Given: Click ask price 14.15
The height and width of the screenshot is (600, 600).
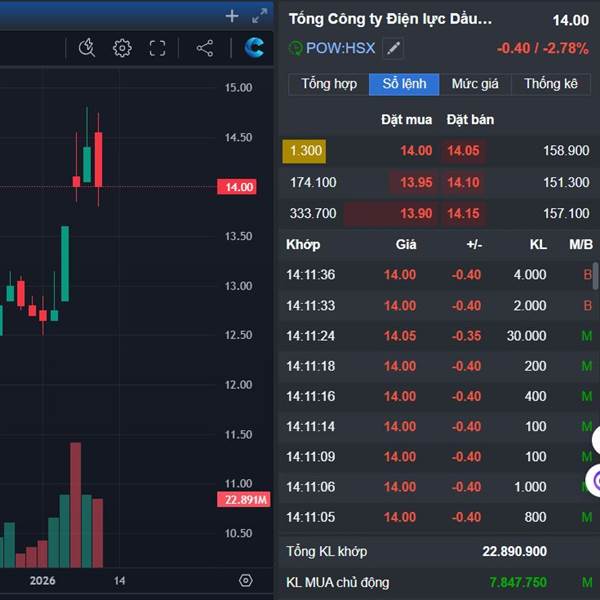Looking at the screenshot, I should 463,214.
